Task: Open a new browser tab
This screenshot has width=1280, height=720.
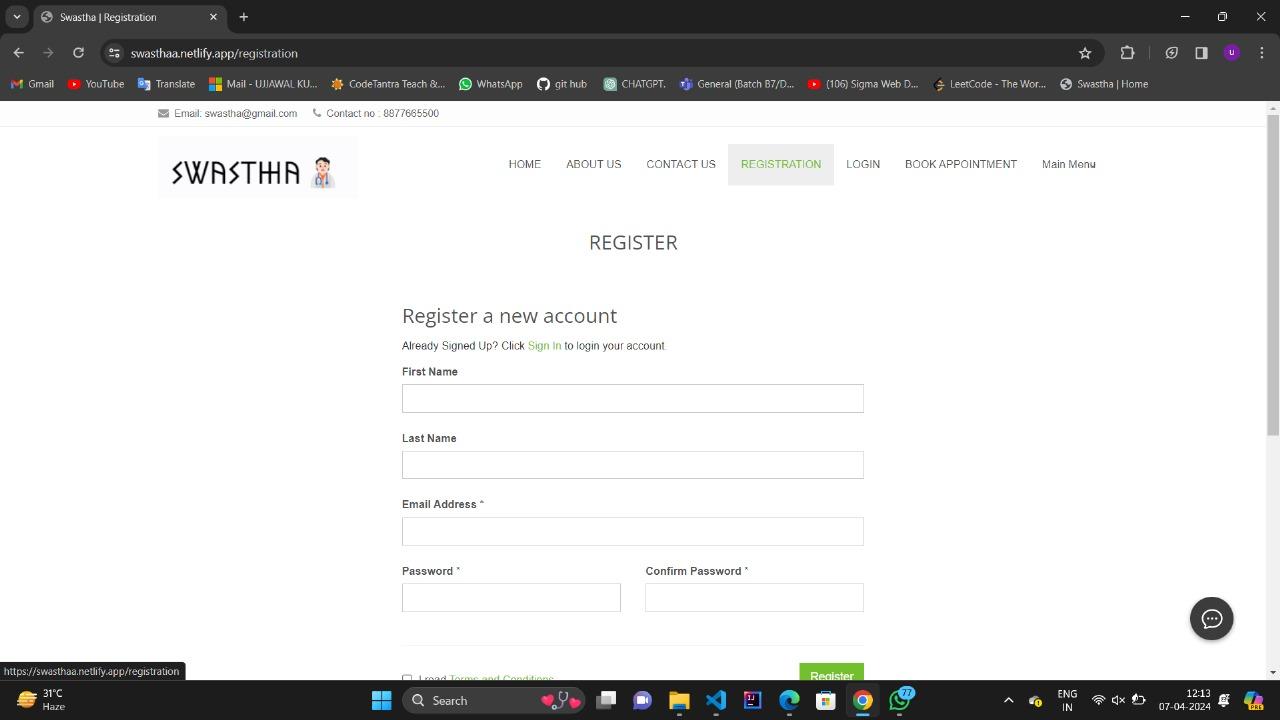Action: pyautogui.click(x=243, y=17)
